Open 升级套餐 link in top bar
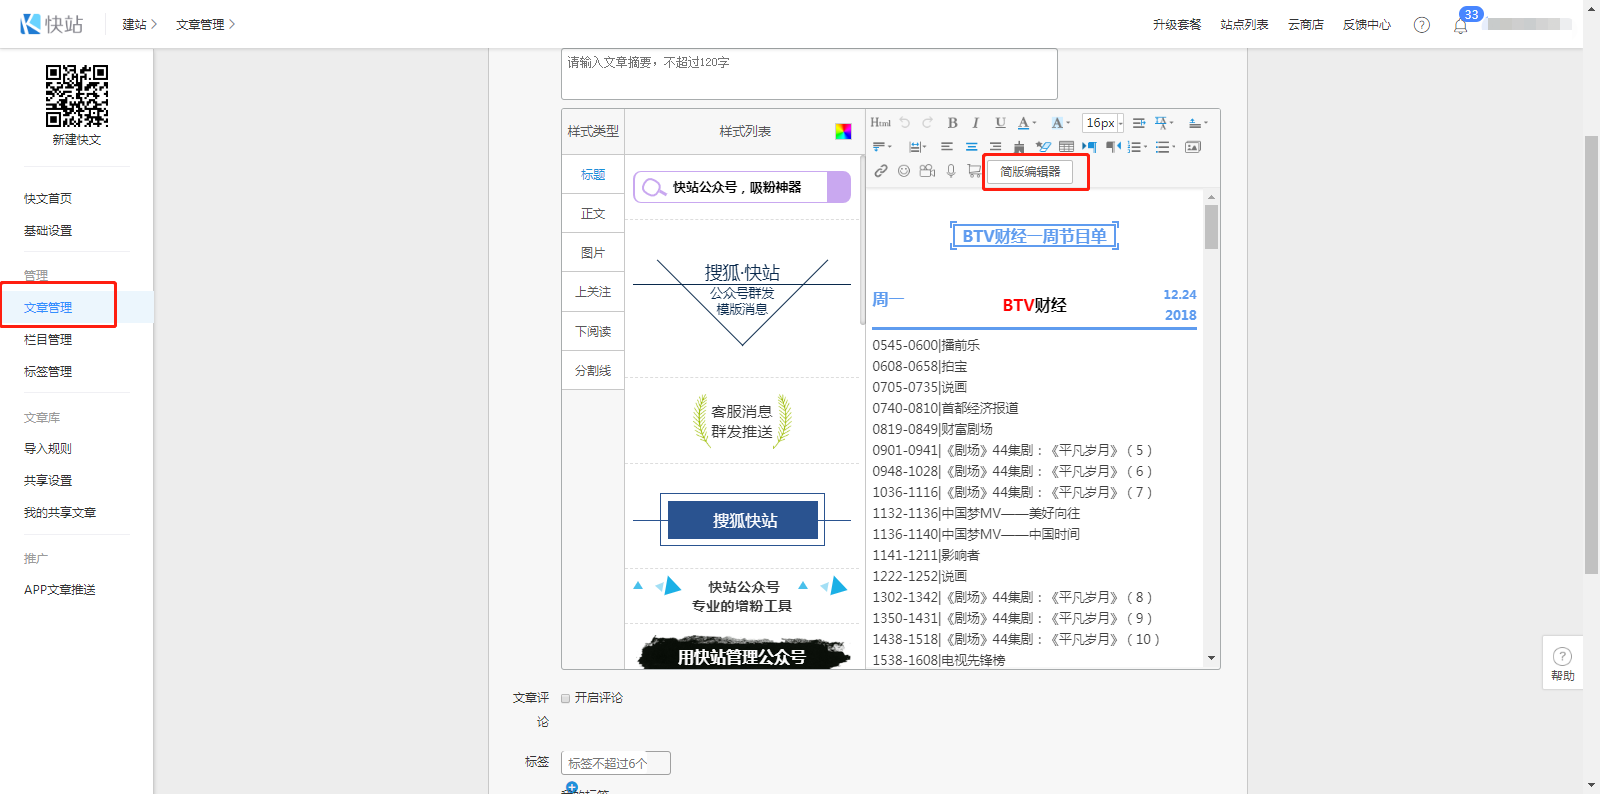Viewport: 1600px width, 794px height. click(x=1176, y=25)
